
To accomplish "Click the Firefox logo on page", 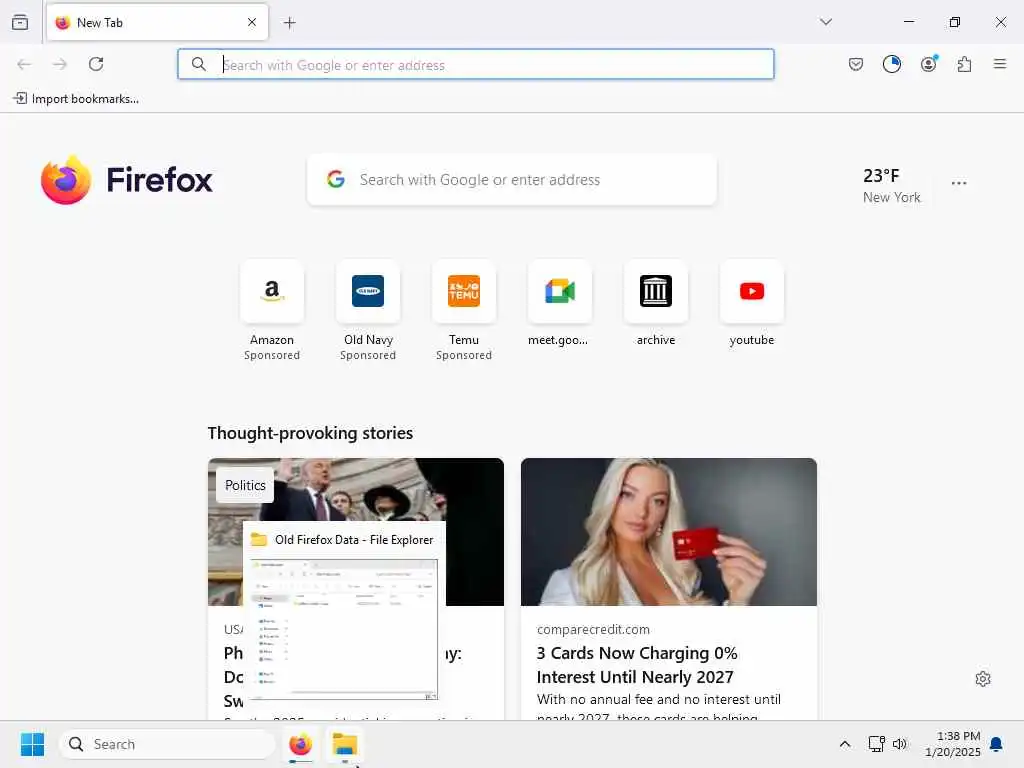I will pyautogui.click(x=127, y=180).
